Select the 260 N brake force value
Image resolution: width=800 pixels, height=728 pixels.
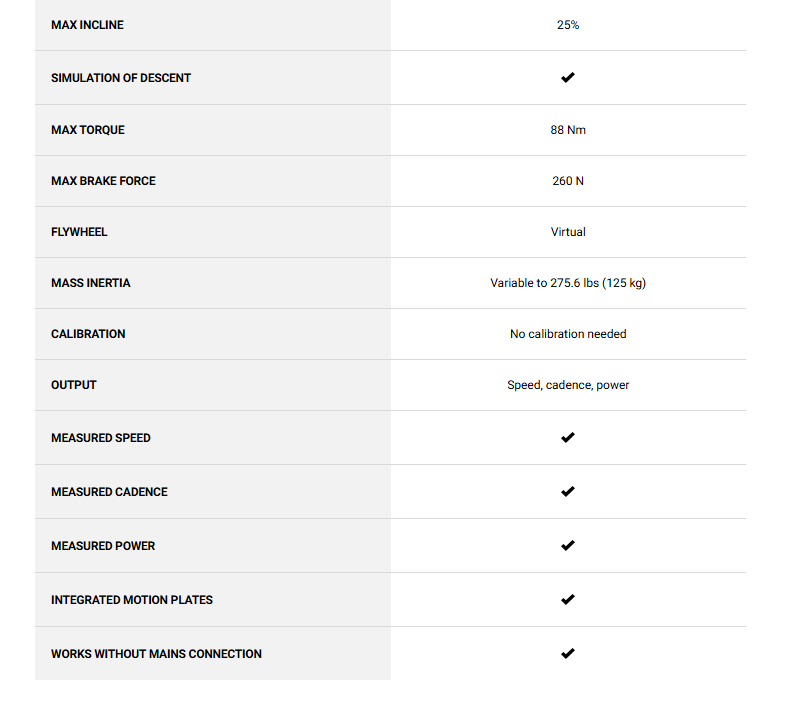[x=568, y=181]
